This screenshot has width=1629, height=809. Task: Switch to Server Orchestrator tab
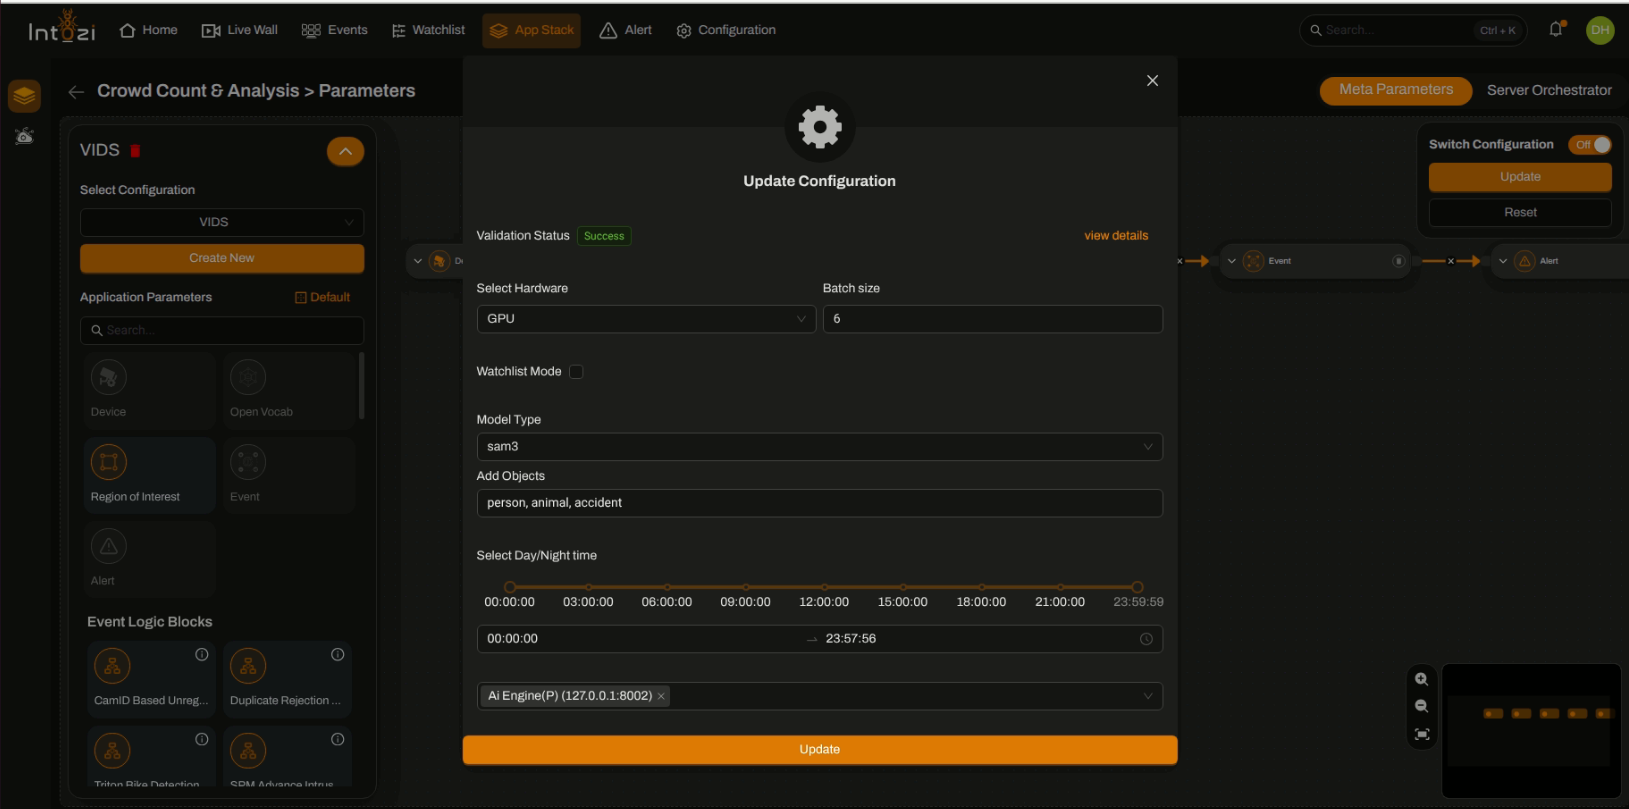pyautogui.click(x=1549, y=90)
